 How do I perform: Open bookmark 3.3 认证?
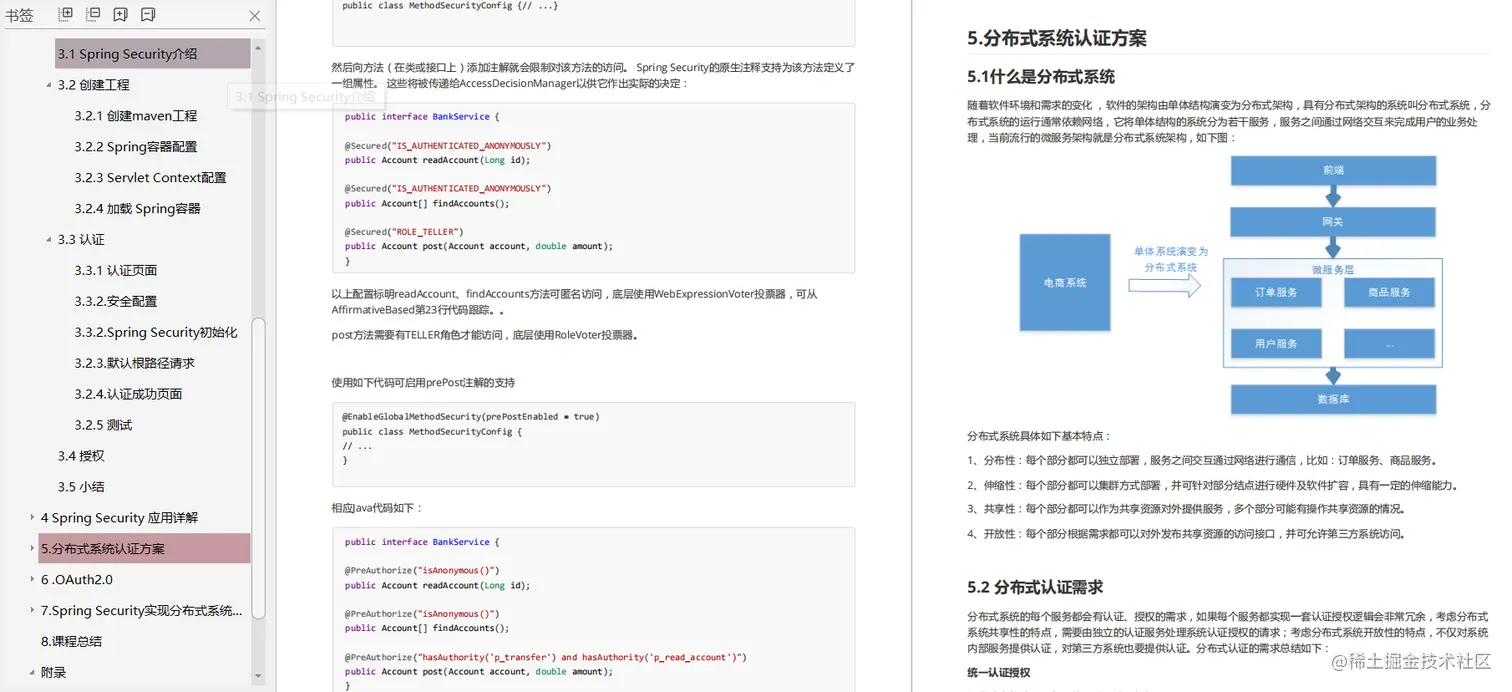[81, 240]
